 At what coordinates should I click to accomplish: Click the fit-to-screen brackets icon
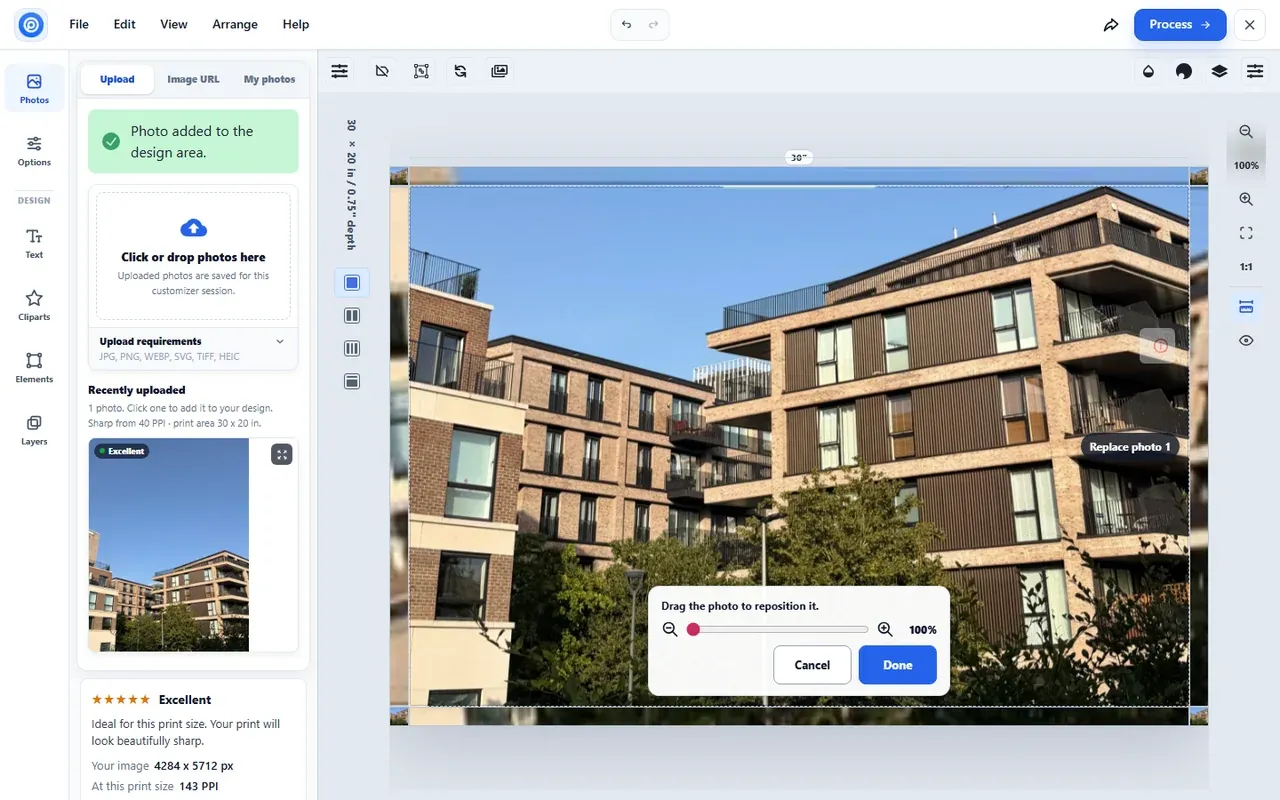(x=1246, y=233)
